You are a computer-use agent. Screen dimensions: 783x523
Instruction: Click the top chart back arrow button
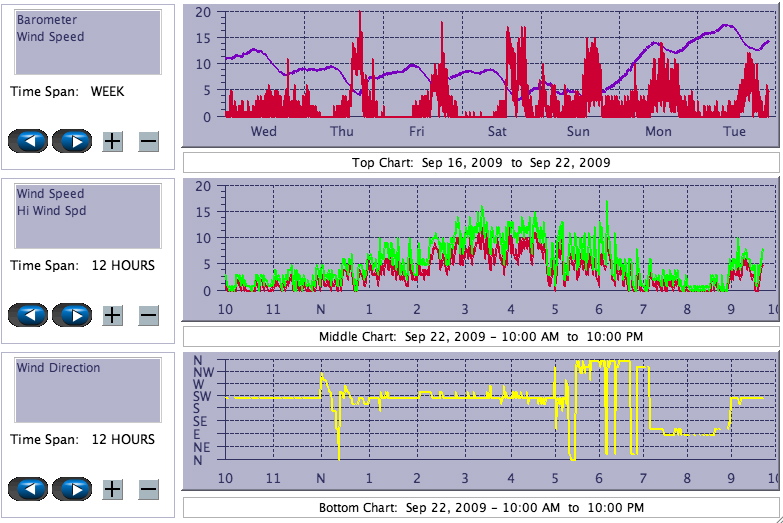coord(28,141)
